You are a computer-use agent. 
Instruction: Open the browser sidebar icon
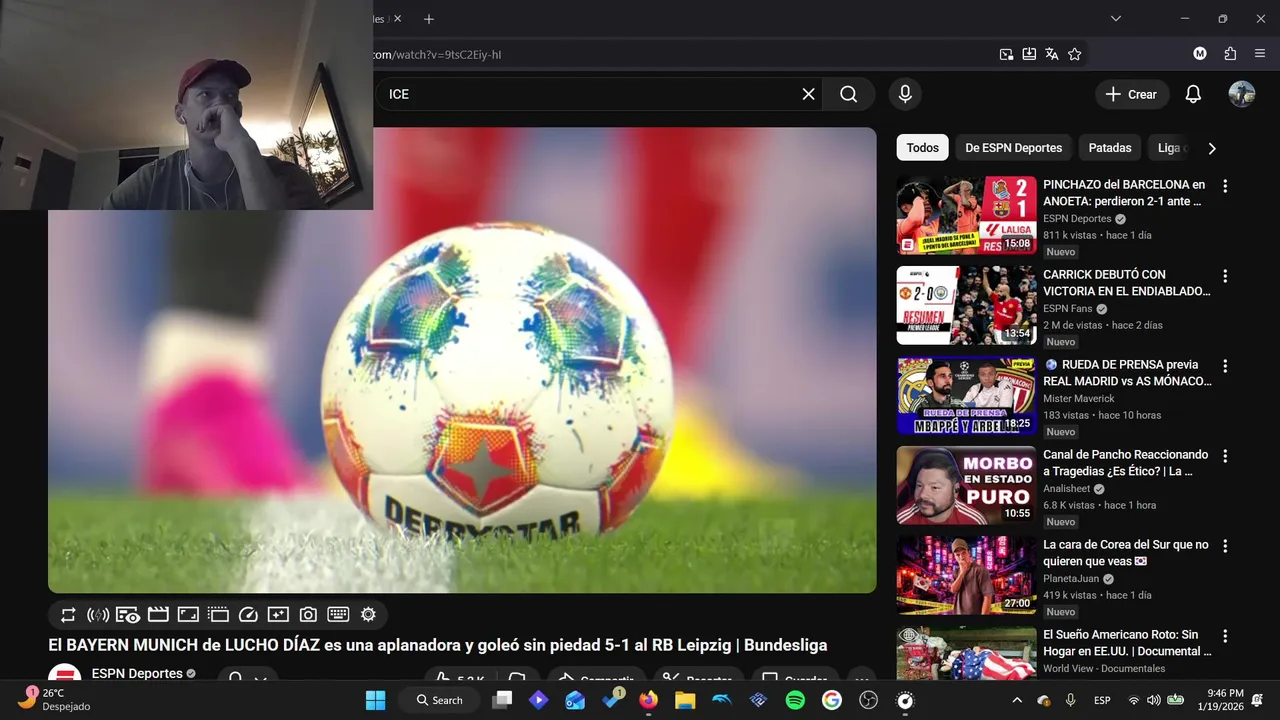click(x=1261, y=54)
